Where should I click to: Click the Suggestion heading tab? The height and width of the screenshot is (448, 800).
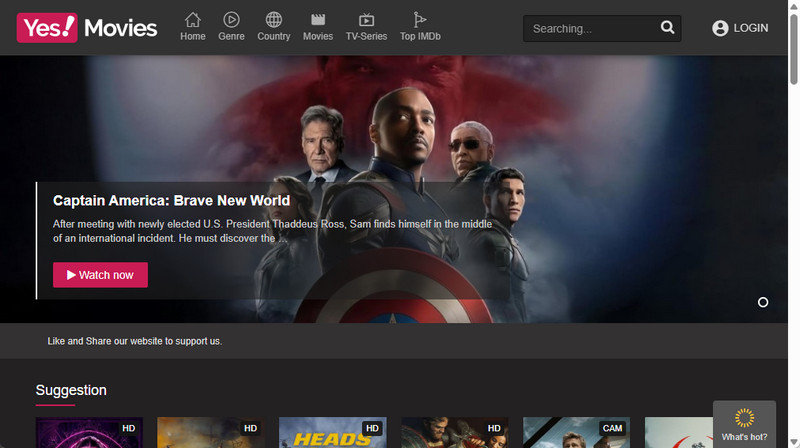[71, 390]
